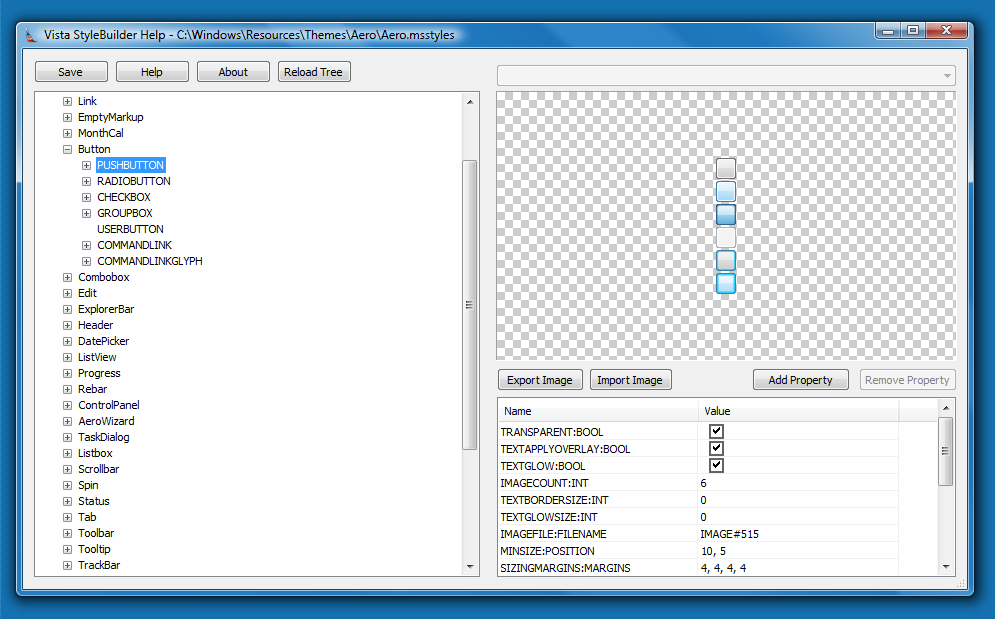The height and width of the screenshot is (619, 995).
Task: Click the Name column header
Action: (x=598, y=411)
